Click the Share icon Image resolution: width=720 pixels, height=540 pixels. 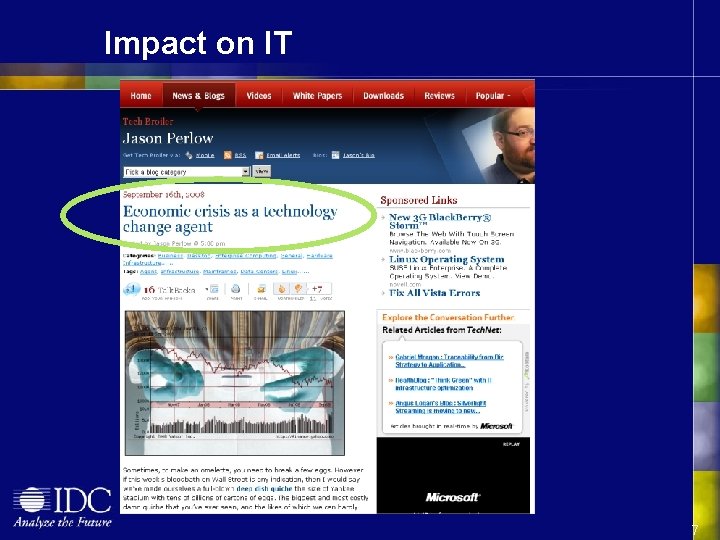coord(214,289)
